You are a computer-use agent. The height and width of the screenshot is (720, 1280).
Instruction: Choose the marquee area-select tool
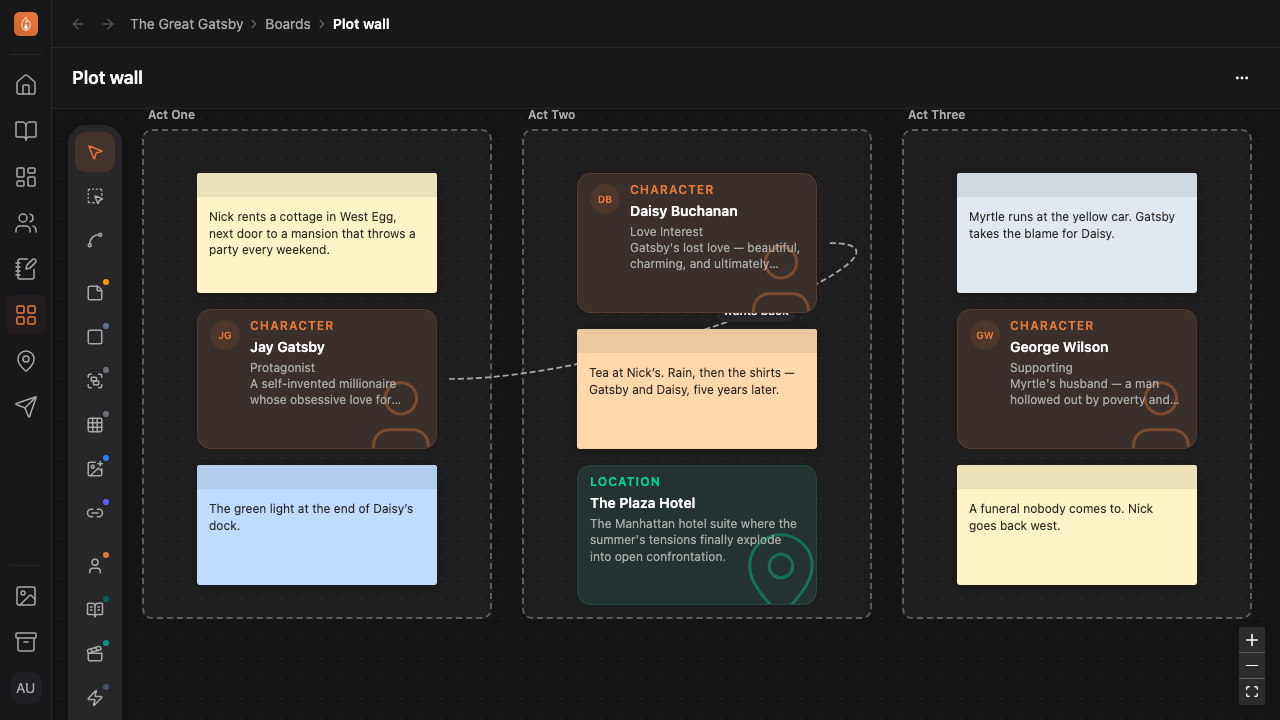coord(95,196)
